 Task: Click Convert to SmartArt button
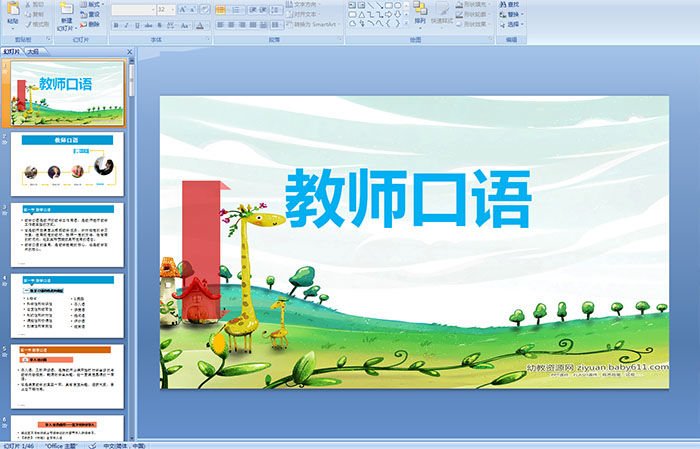(x=314, y=24)
